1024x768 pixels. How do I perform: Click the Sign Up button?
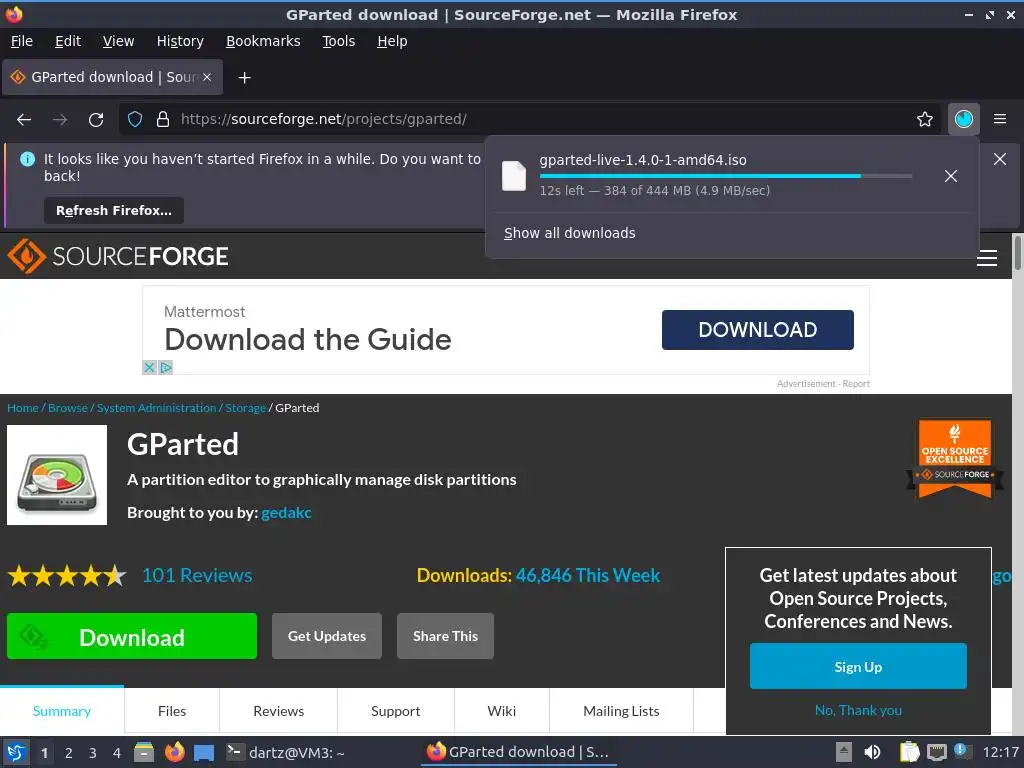pos(858,666)
